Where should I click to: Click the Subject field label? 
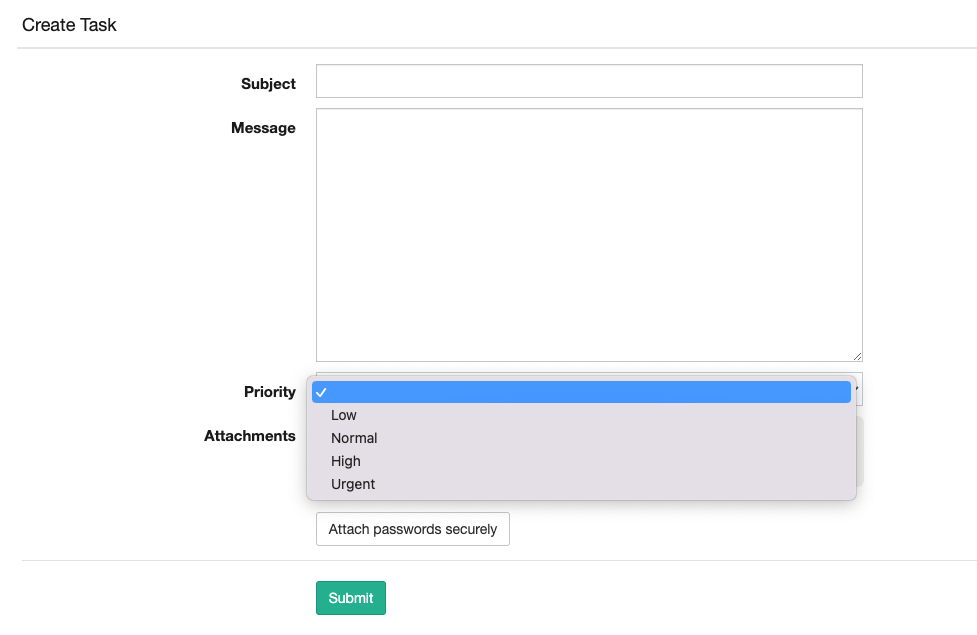click(x=268, y=84)
